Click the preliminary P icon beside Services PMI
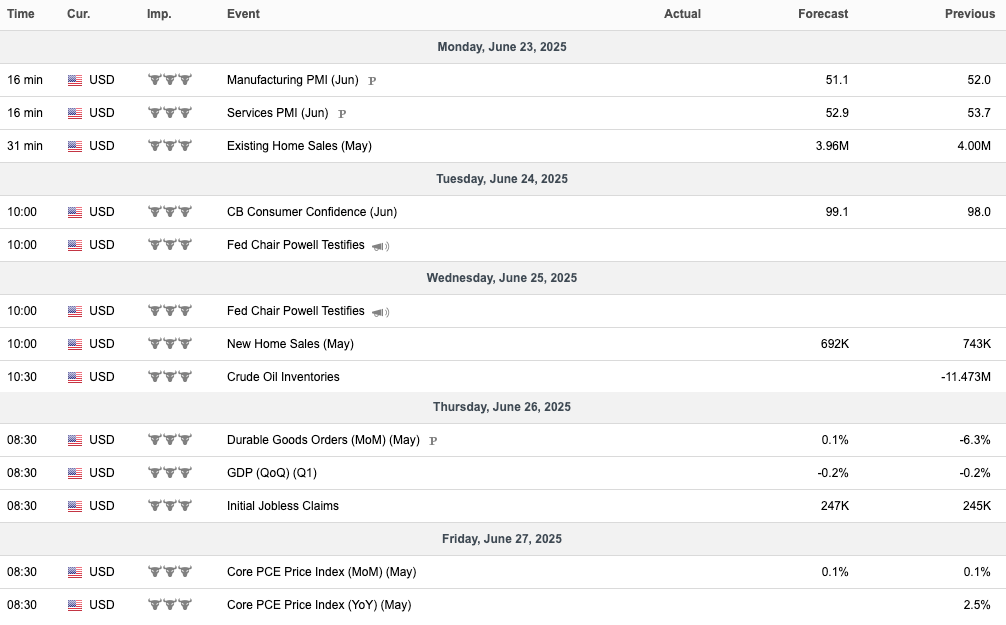 342,114
